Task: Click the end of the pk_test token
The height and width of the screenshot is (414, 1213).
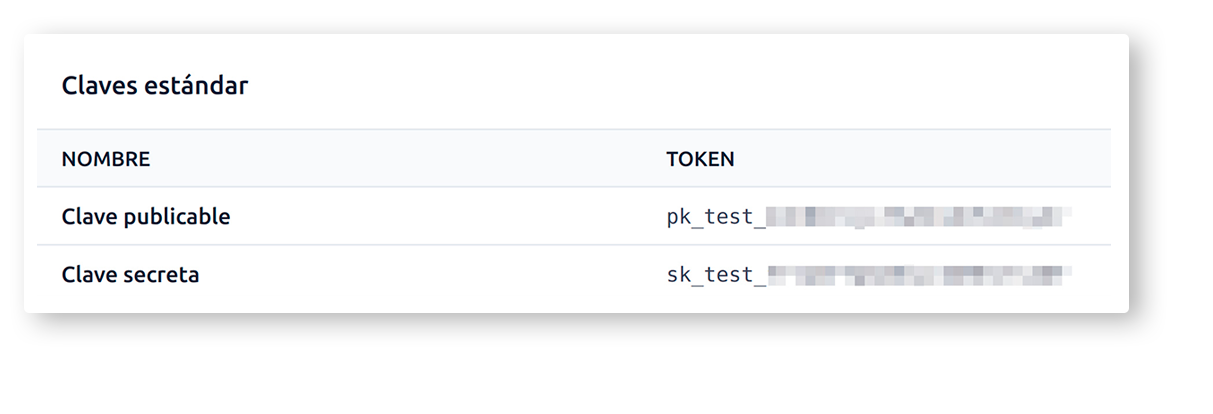Action: [1064, 217]
